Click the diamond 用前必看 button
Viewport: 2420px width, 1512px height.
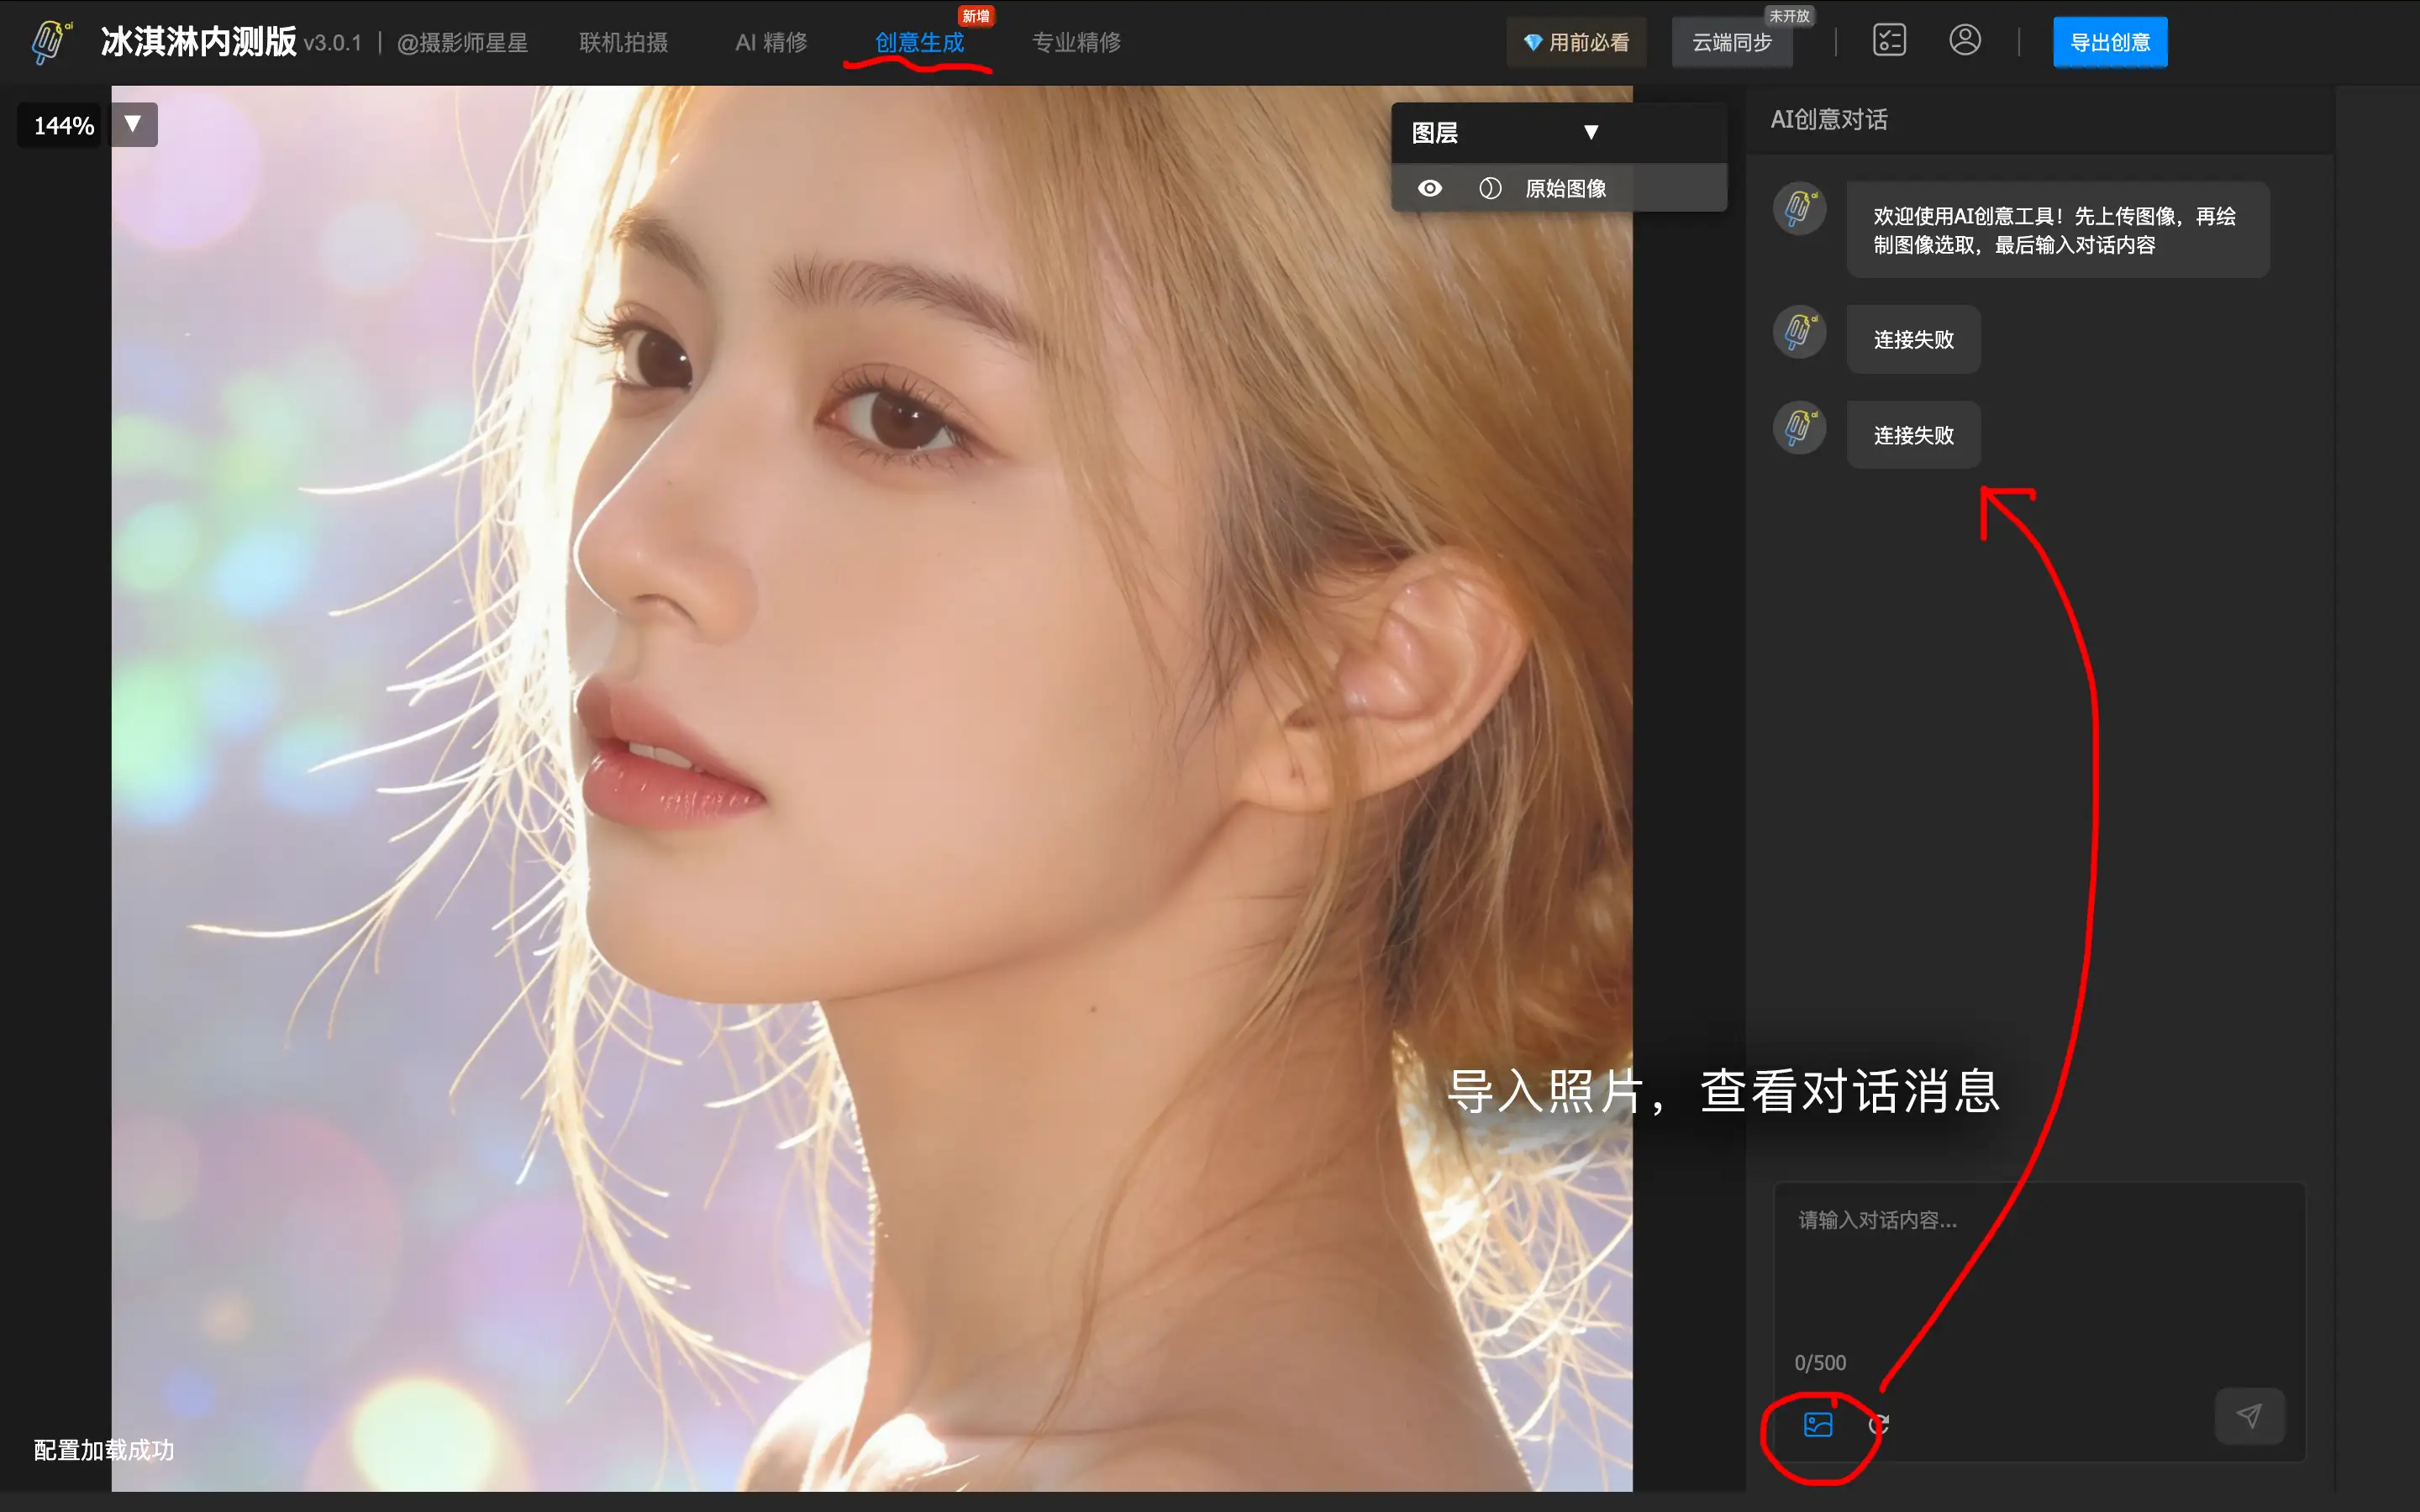[x=1576, y=42]
